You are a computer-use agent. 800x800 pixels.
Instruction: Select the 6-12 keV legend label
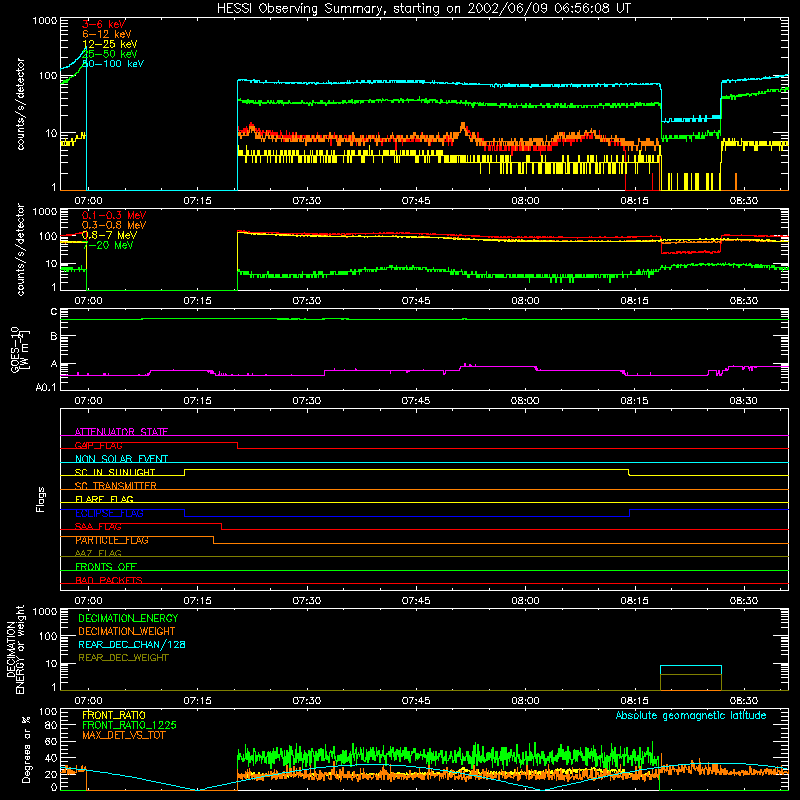[x=107, y=34]
